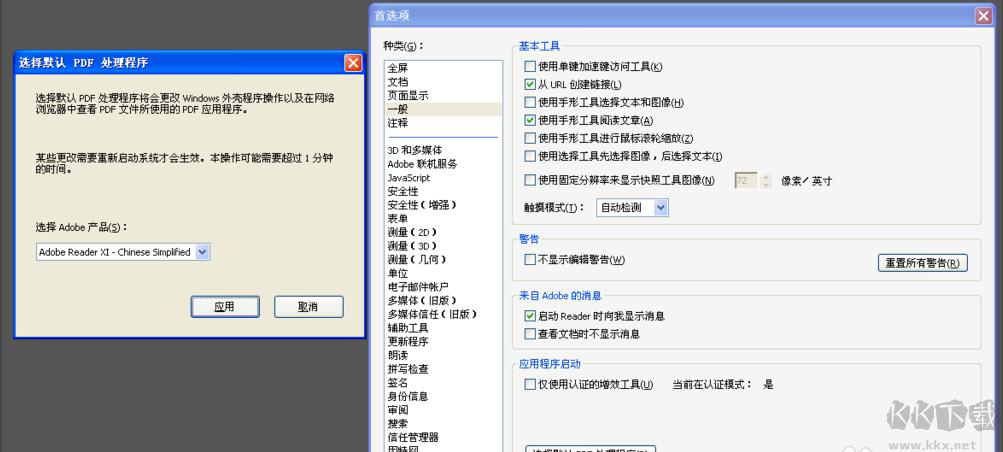Viewport: 1003px width, 452px height.
Task: Choose 单位 in the category list
Action: 397,273
